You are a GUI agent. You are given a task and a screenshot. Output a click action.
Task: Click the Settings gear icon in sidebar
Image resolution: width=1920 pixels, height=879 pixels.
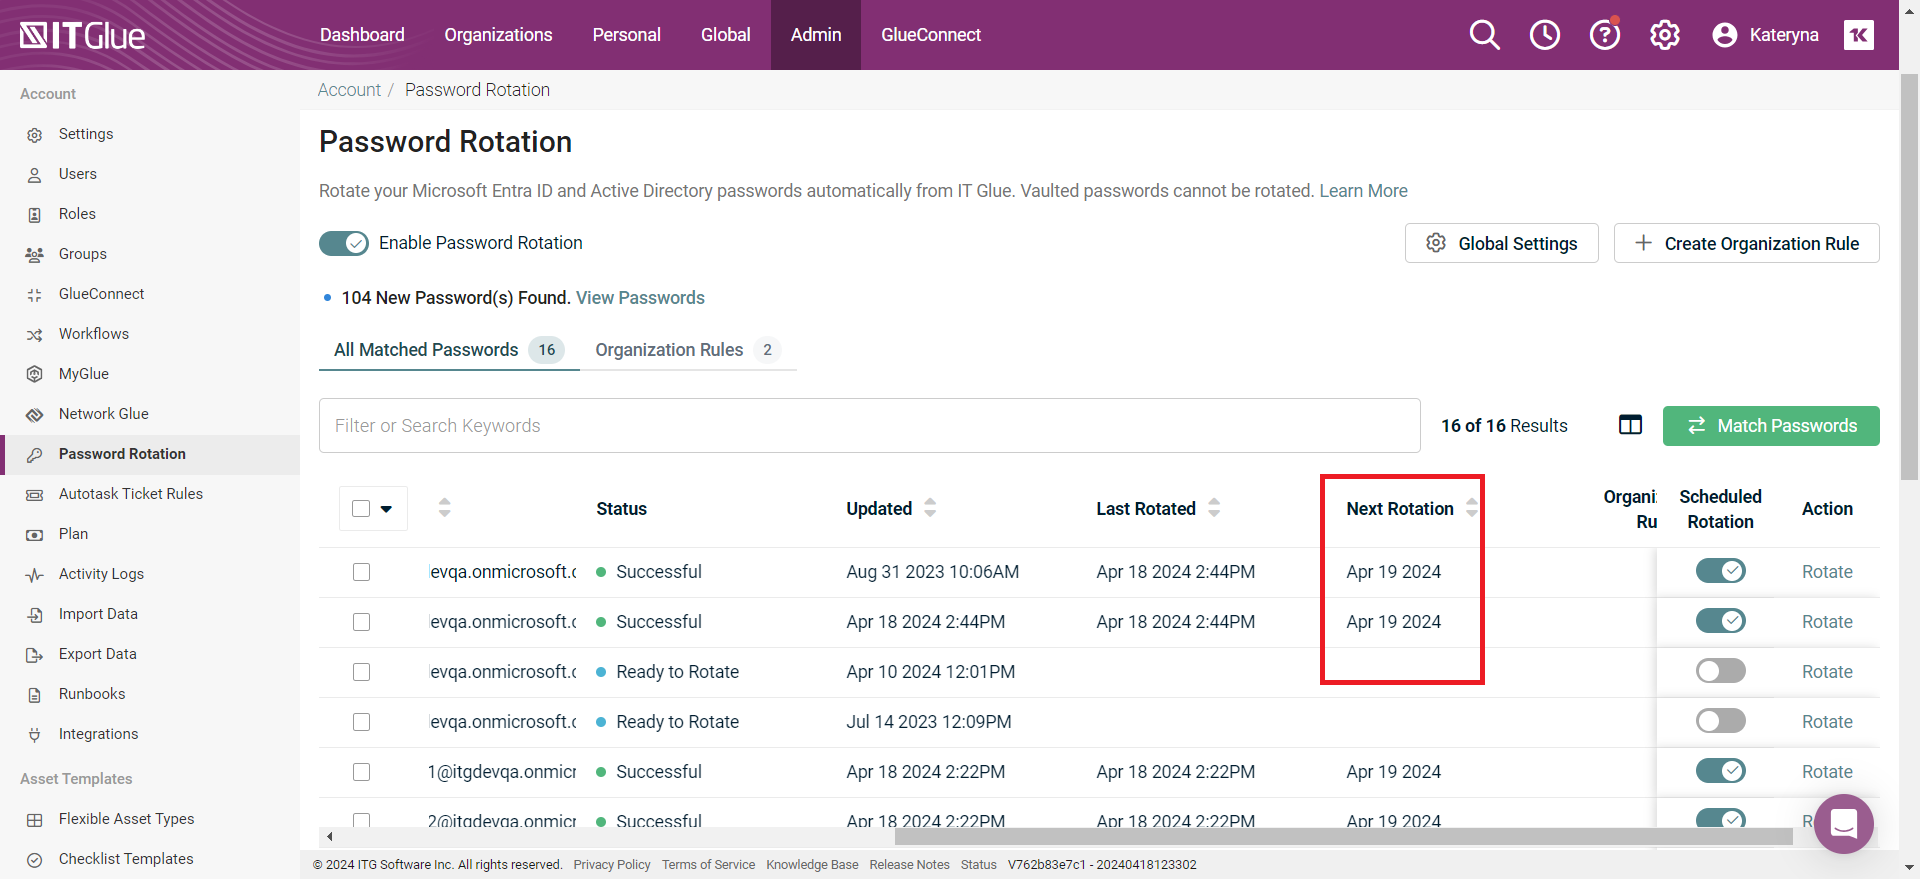pyautogui.click(x=35, y=134)
